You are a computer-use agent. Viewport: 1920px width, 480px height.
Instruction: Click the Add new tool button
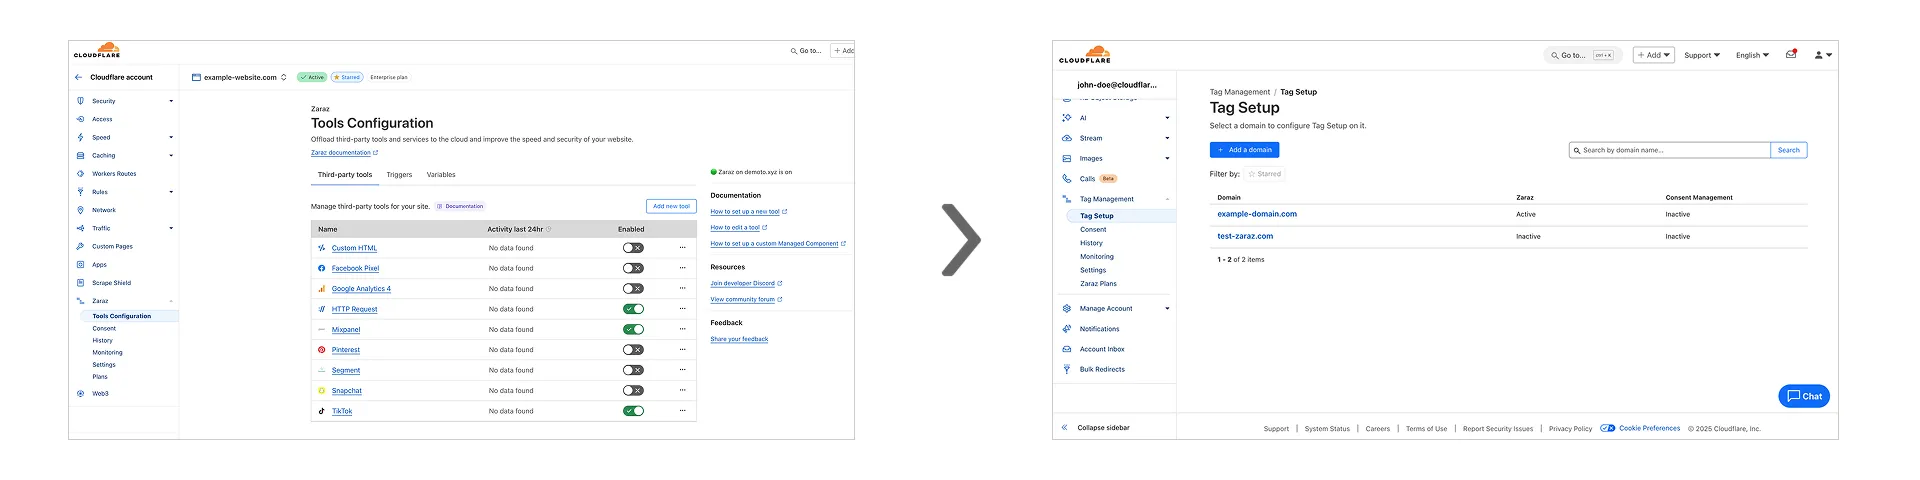click(x=671, y=206)
